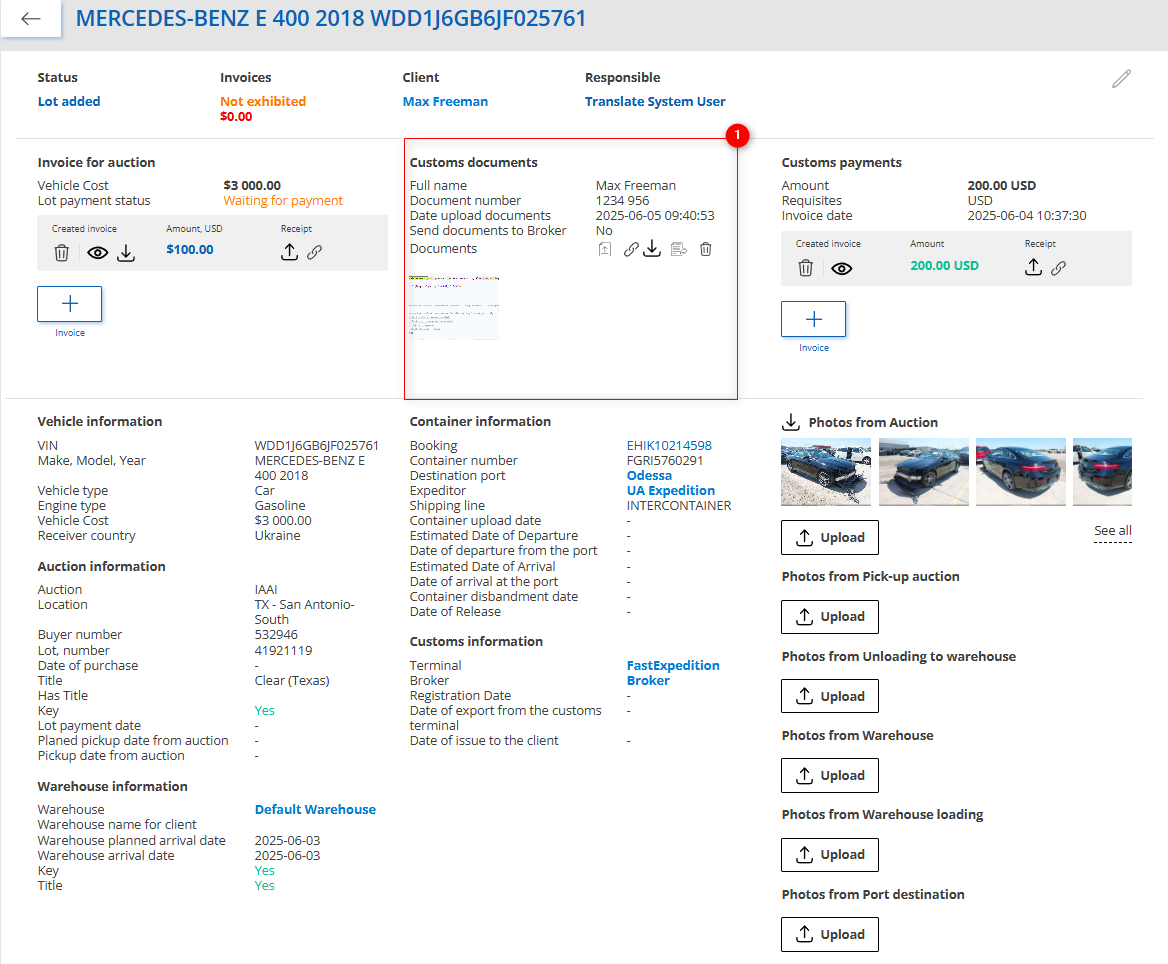Image resolution: width=1168 pixels, height=964 pixels.
Task: Select invoice date 2025-06-04 10:37:30
Action: (1026, 215)
